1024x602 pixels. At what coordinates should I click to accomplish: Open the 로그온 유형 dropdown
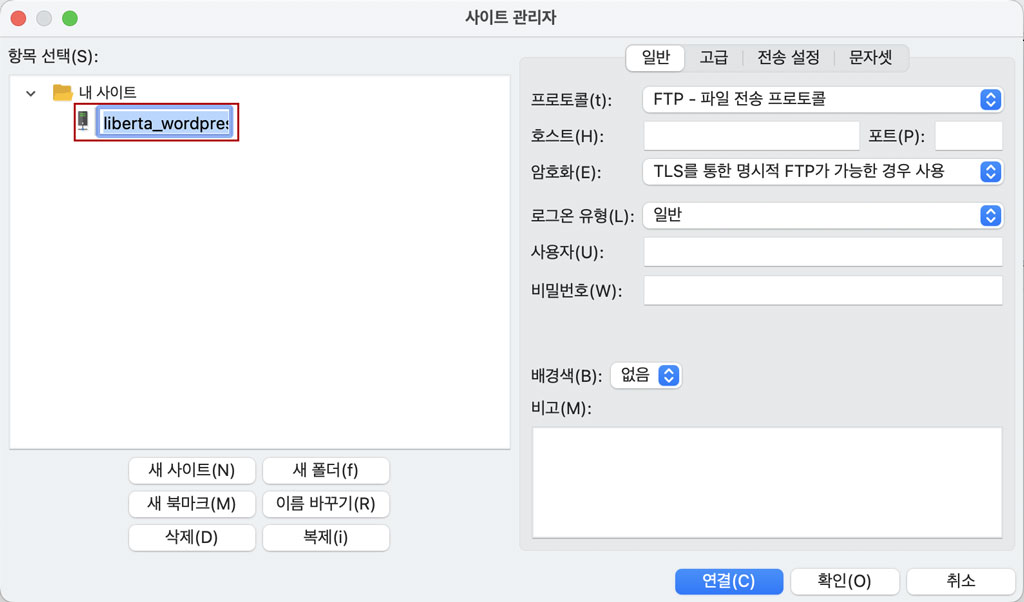coord(821,215)
